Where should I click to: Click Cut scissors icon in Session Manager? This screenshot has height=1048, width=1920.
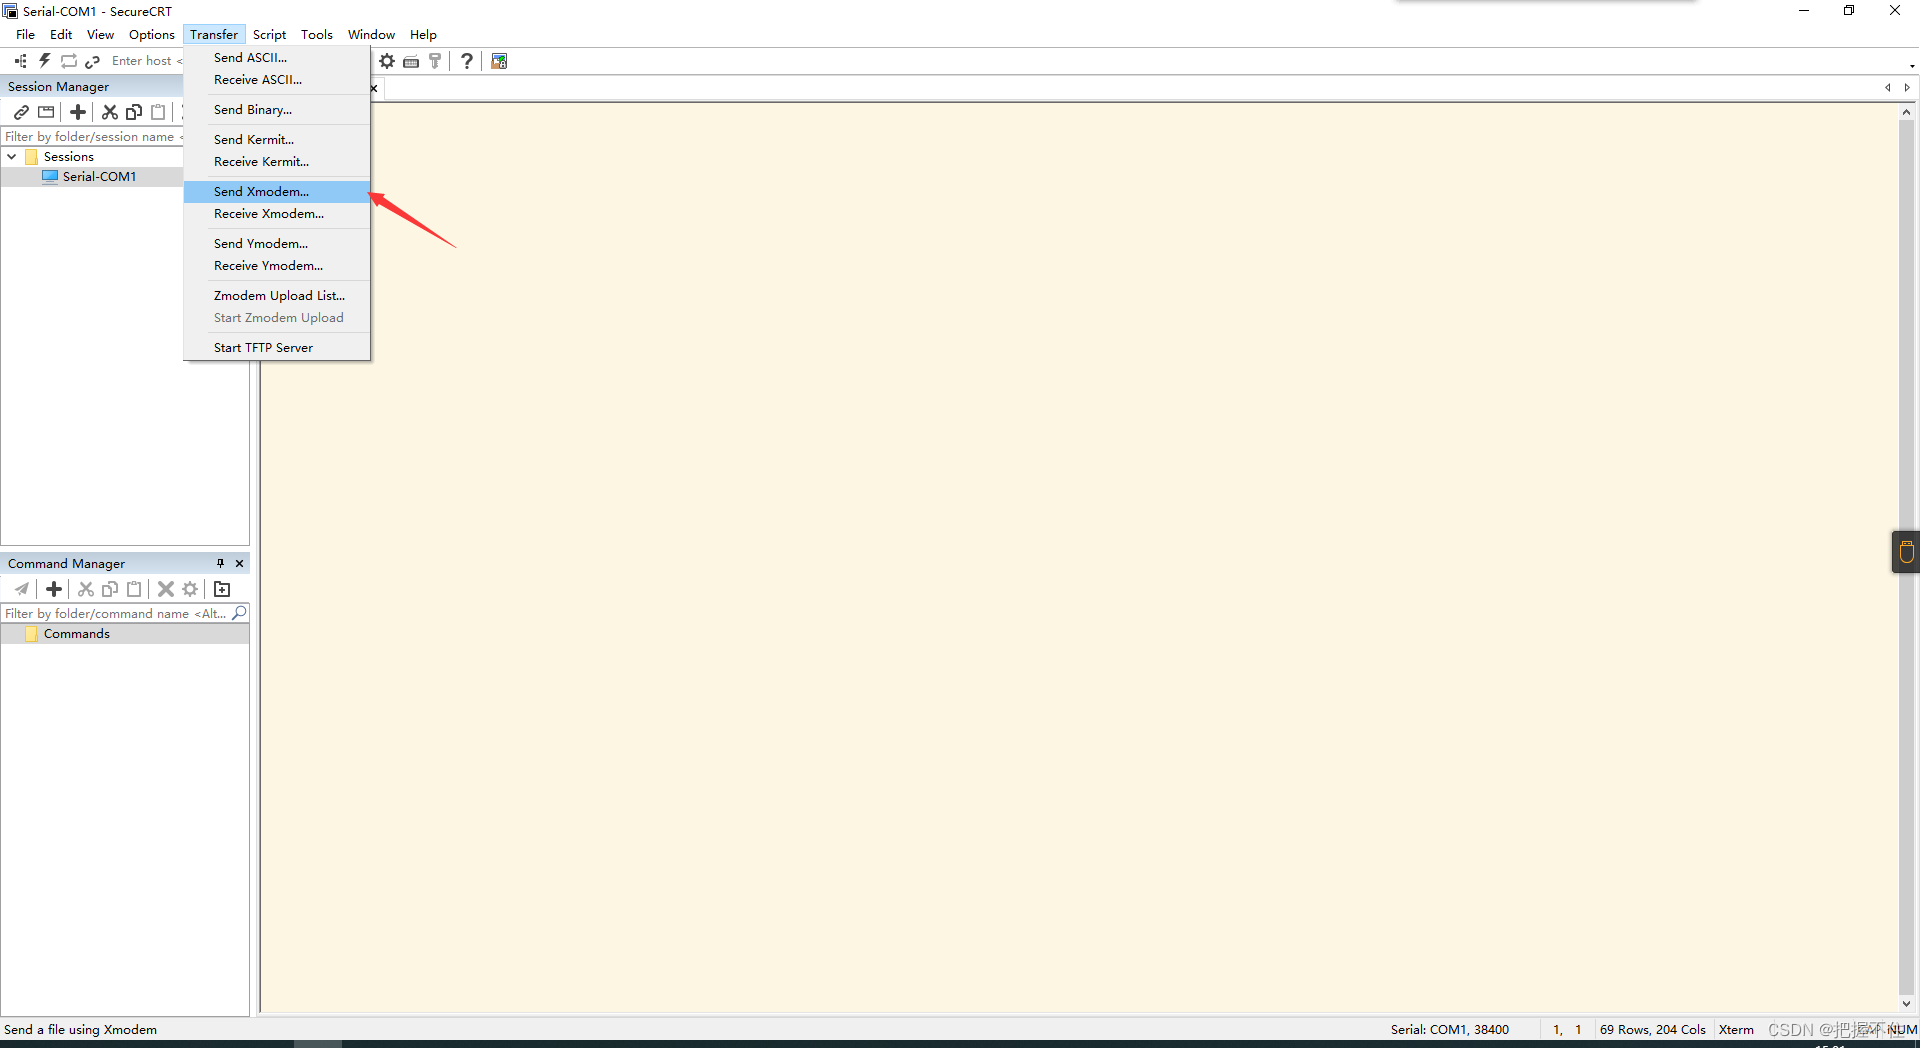point(110,112)
